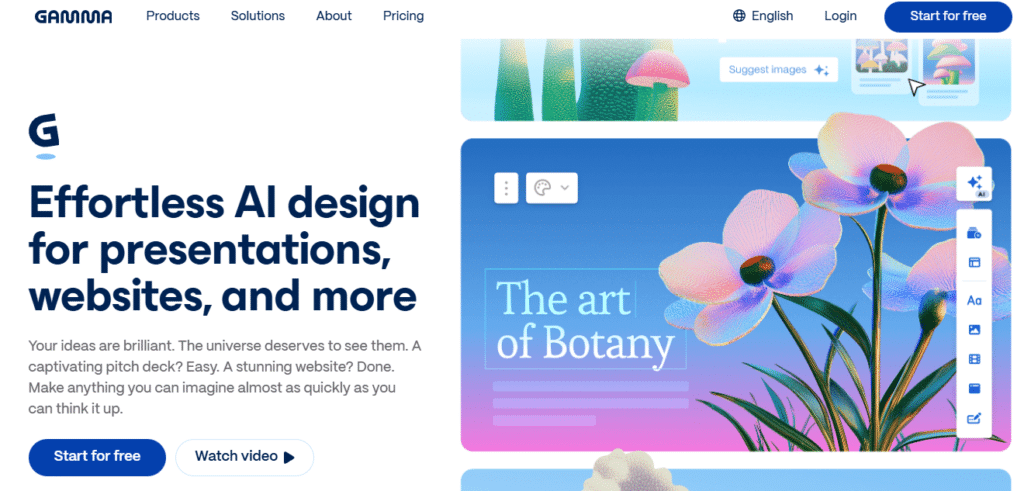Viewport: 1024px width, 491px height.
Task: Click the text formatting Aa icon
Action: click(974, 300)
